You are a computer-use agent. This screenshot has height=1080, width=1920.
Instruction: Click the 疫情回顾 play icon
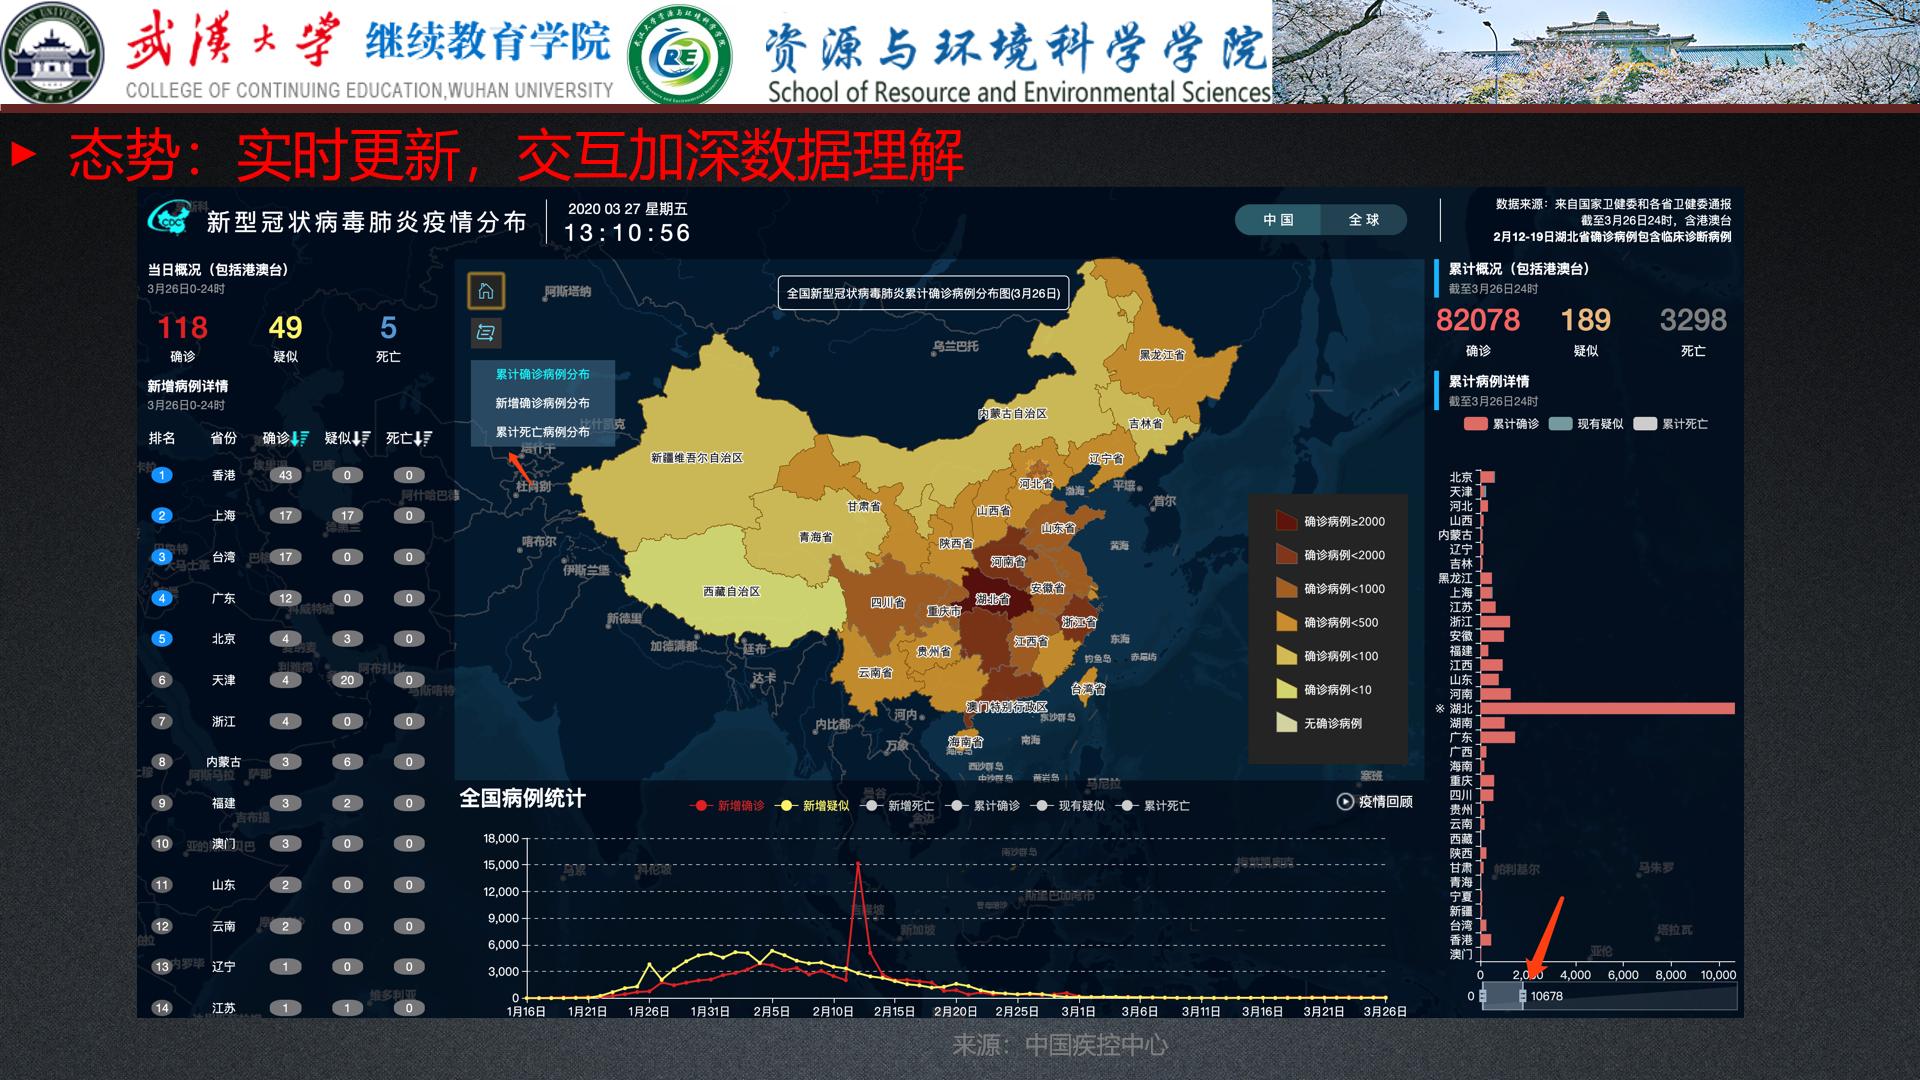coord(1345,802)
